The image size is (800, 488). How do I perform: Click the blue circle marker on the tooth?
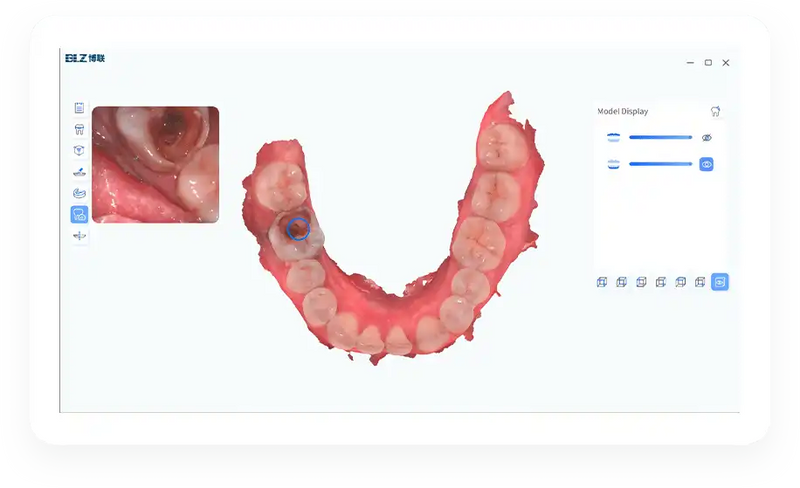[298, 229]
